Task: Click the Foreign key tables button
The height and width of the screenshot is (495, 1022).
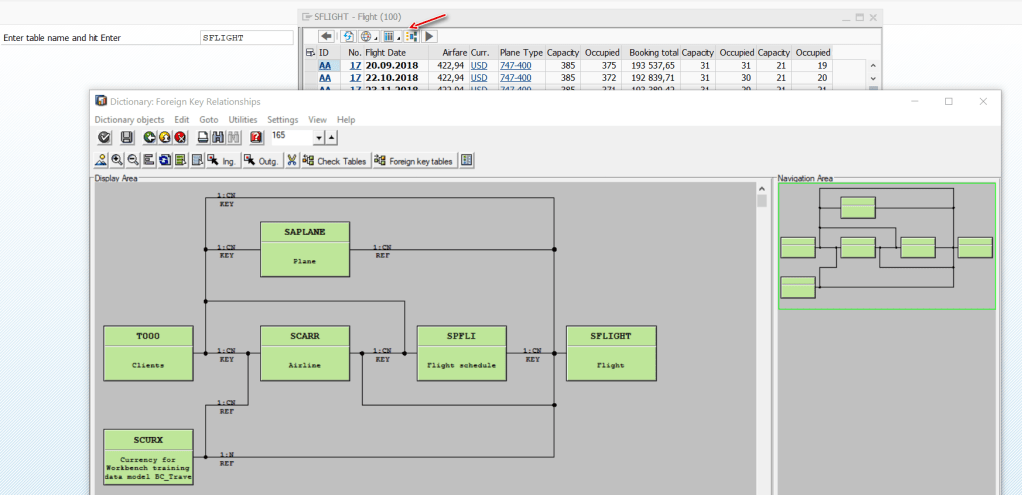Action: 414,160
